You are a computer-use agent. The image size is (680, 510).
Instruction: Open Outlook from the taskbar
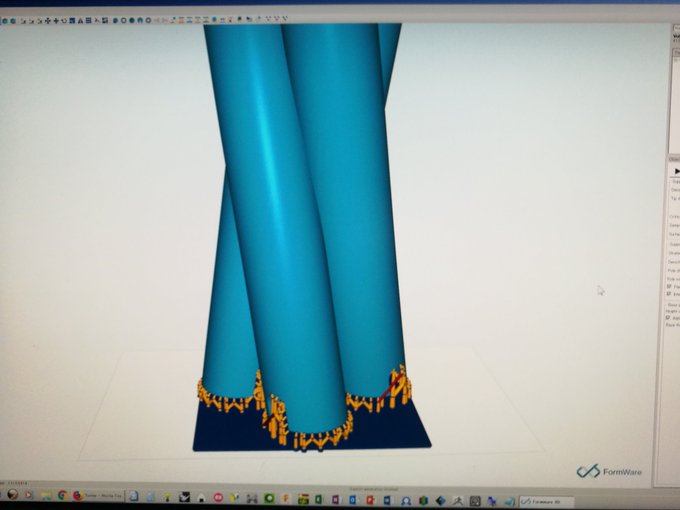click(x=353, y=500)
